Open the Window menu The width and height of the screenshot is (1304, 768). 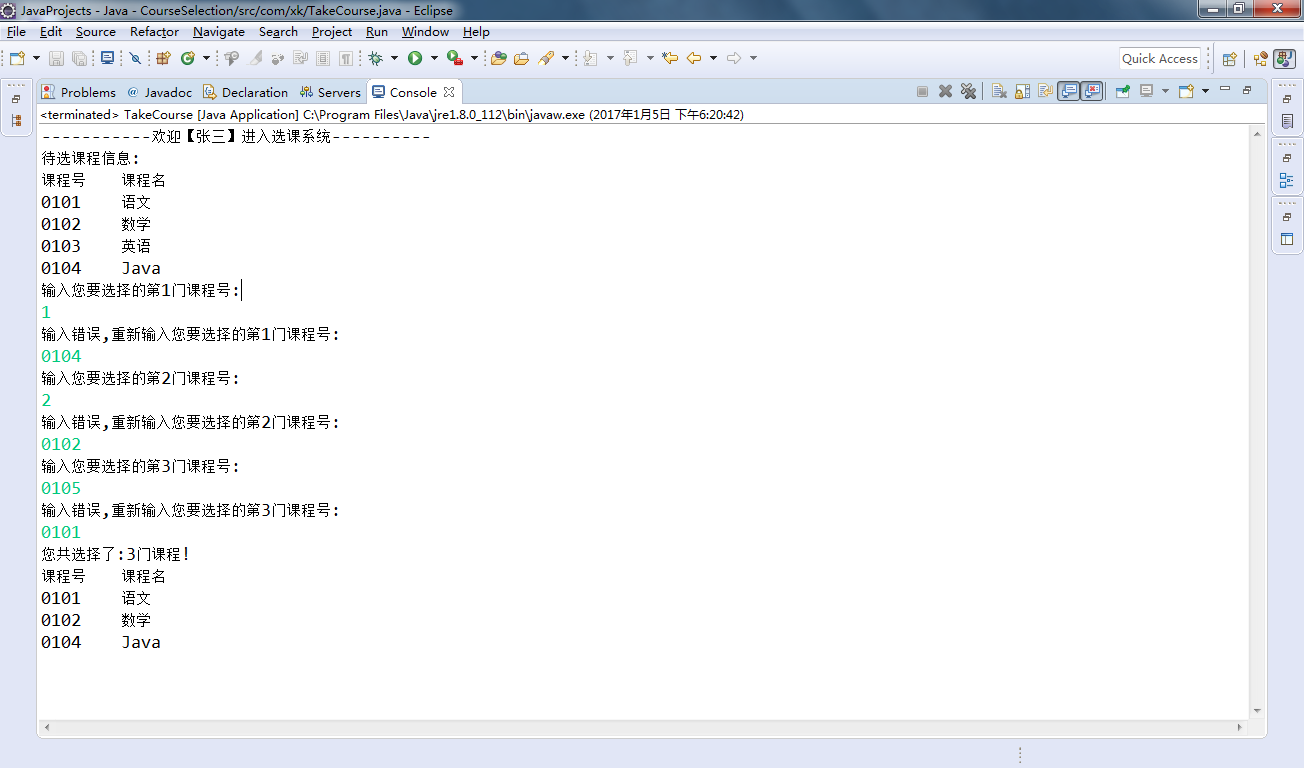click(425, 32)
